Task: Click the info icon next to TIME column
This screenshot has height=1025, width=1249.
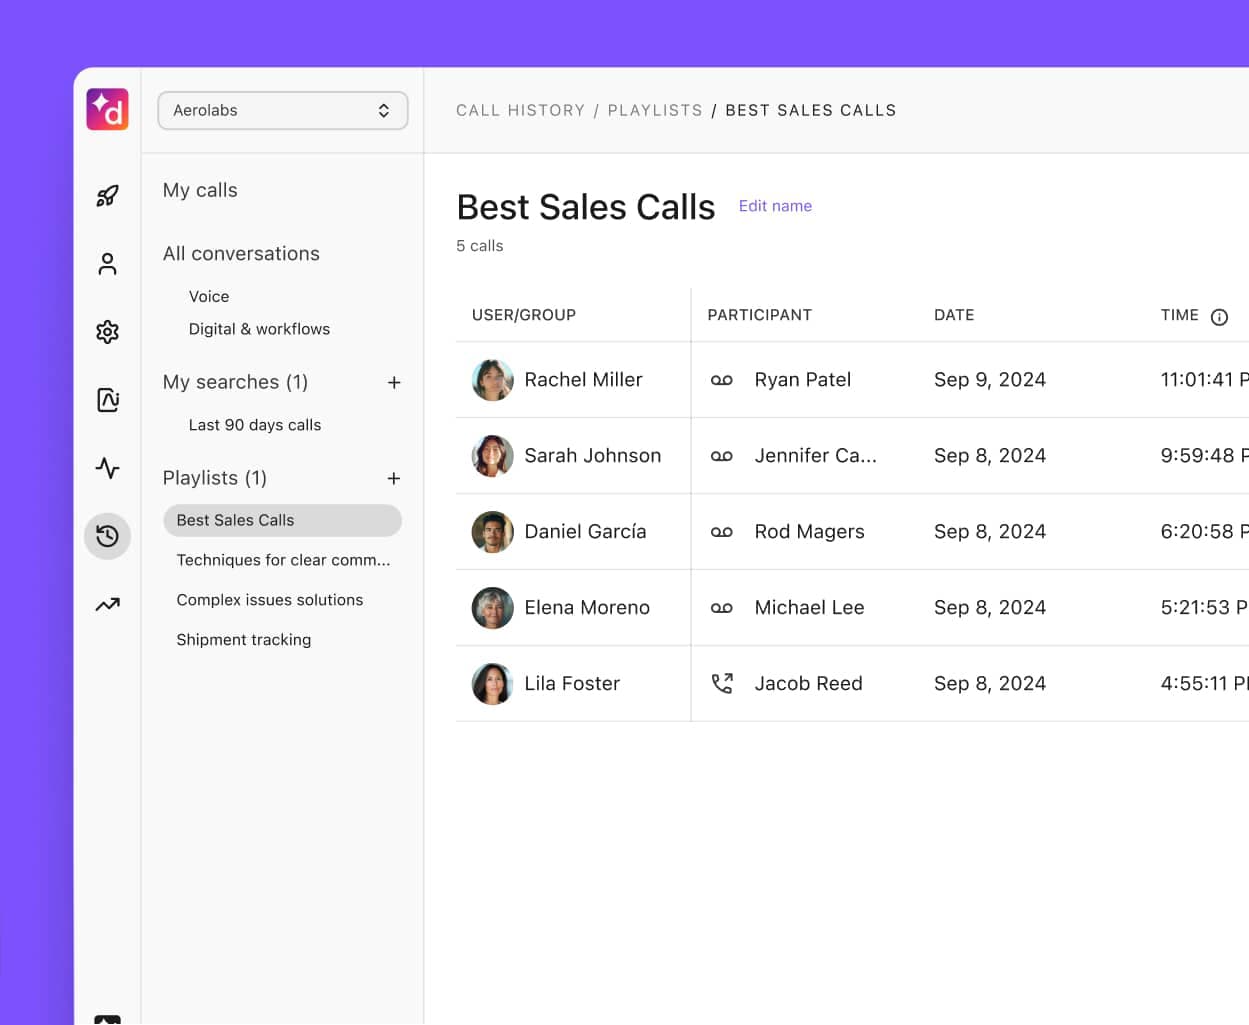Action: click(x=1219, y=316)
